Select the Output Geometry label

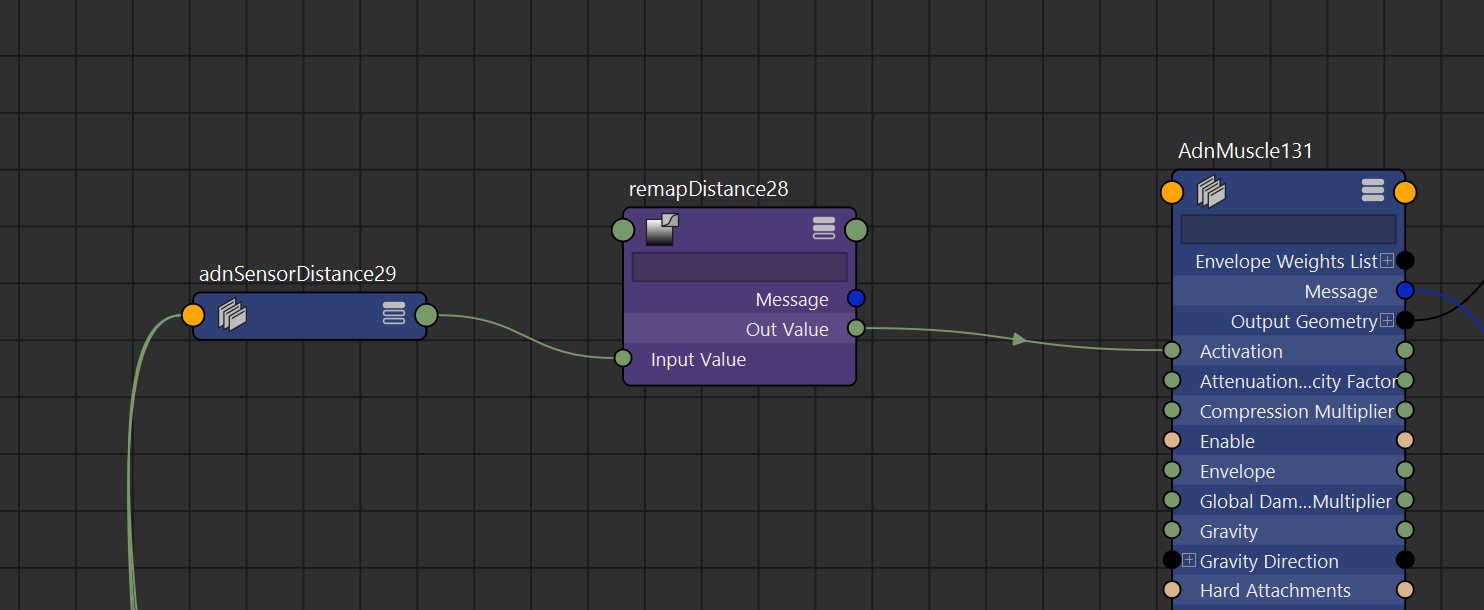(x=1304, y=321)
